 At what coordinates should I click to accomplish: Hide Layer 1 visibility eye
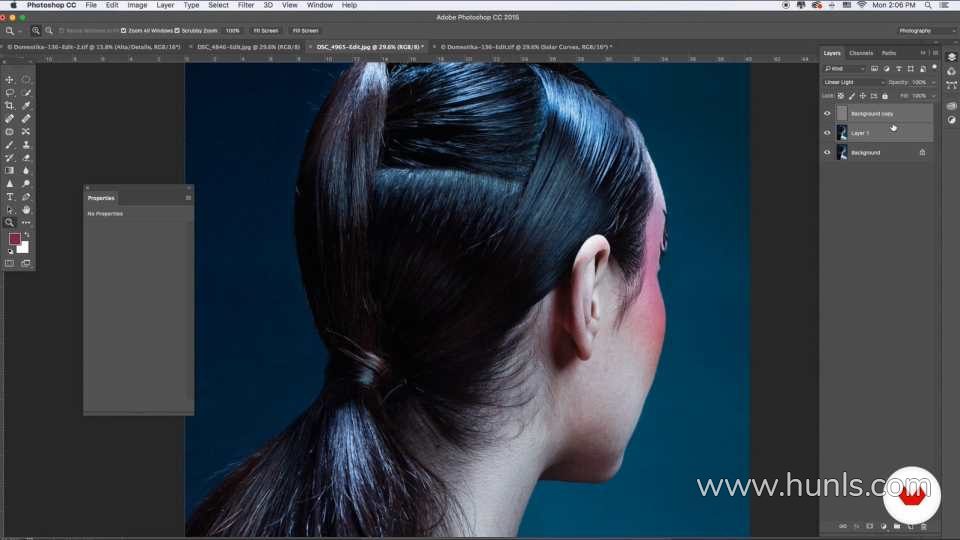tap(827, 133)
